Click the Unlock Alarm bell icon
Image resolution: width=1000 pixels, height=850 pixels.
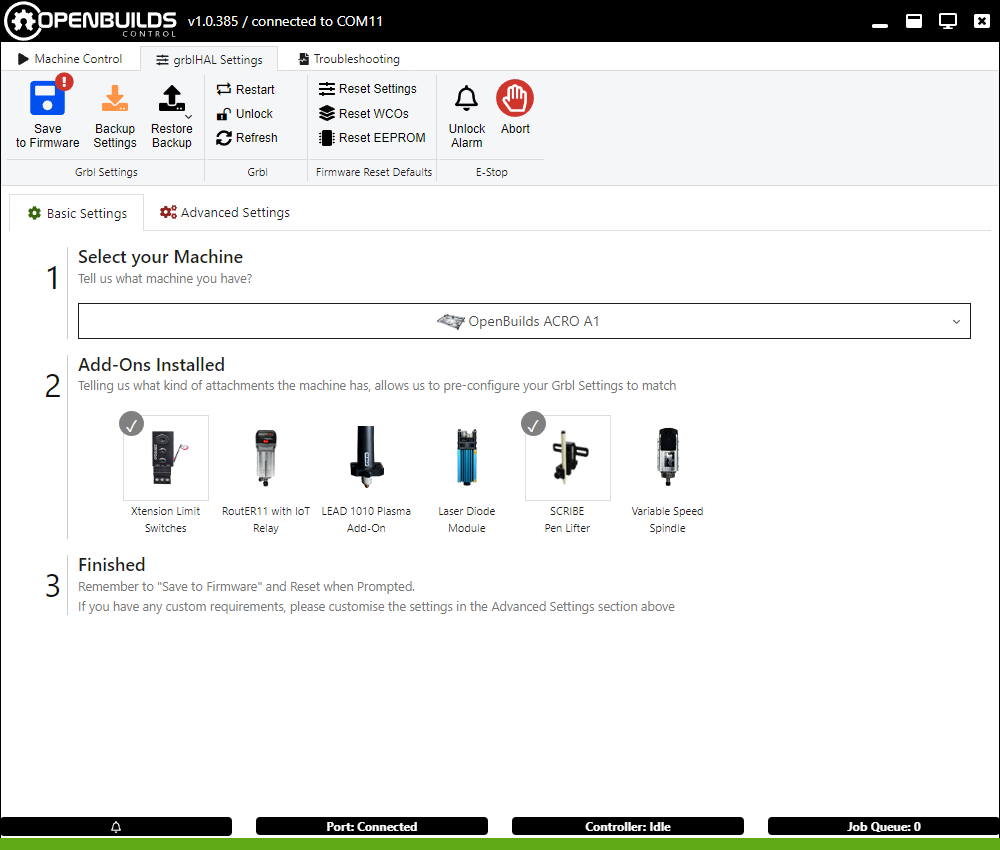point(466,99)
